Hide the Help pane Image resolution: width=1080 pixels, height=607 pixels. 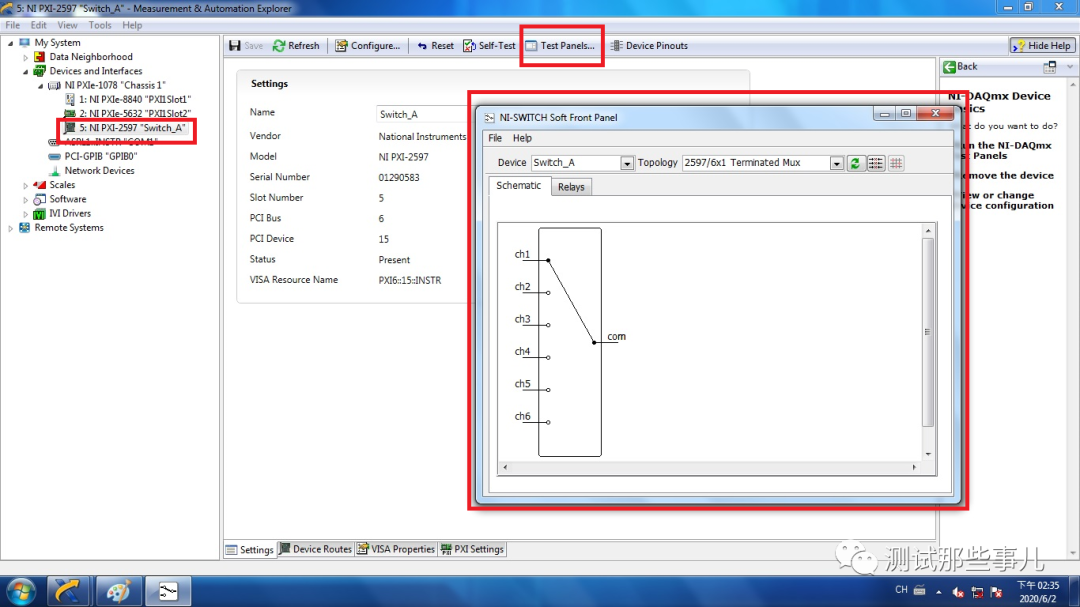1042,45
